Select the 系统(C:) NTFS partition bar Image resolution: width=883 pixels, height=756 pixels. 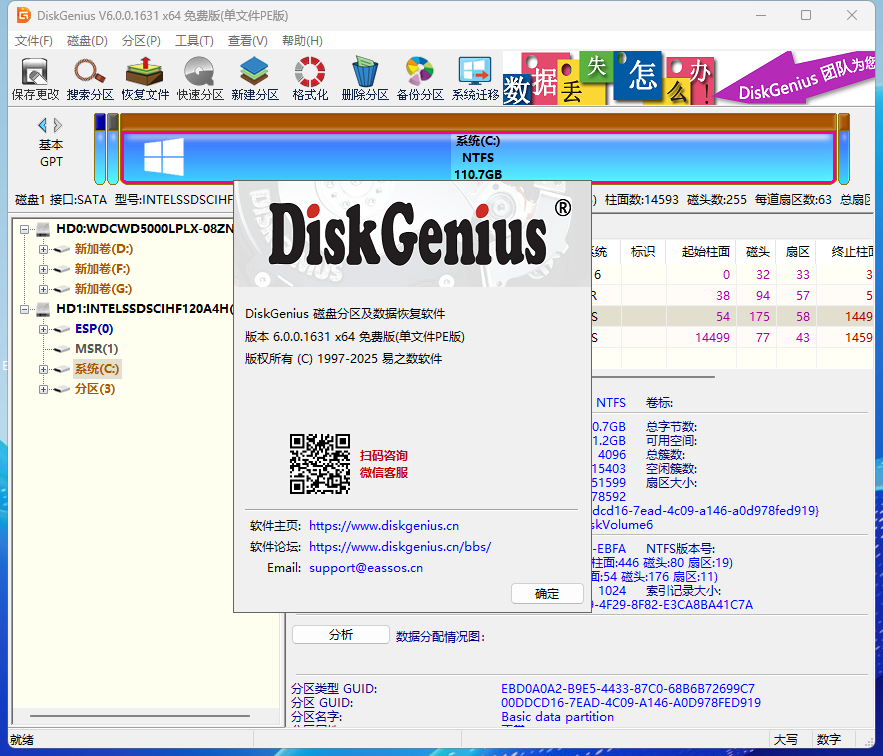(x=478, y=157)
